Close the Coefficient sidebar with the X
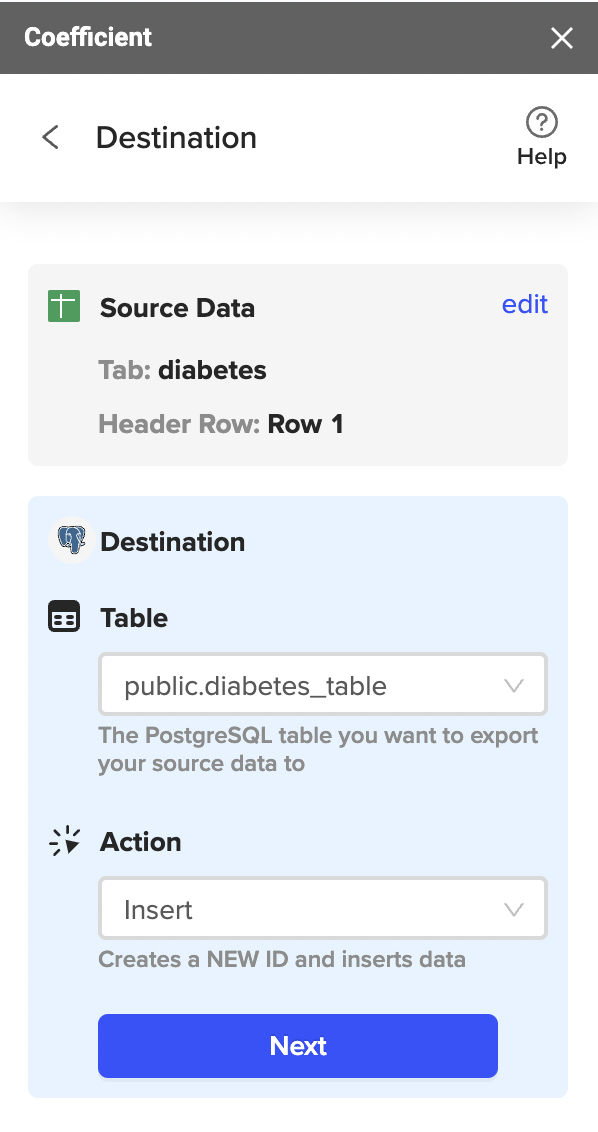Screen dimensions: 598x1132 pyautogui.click(x=562, y=38)
